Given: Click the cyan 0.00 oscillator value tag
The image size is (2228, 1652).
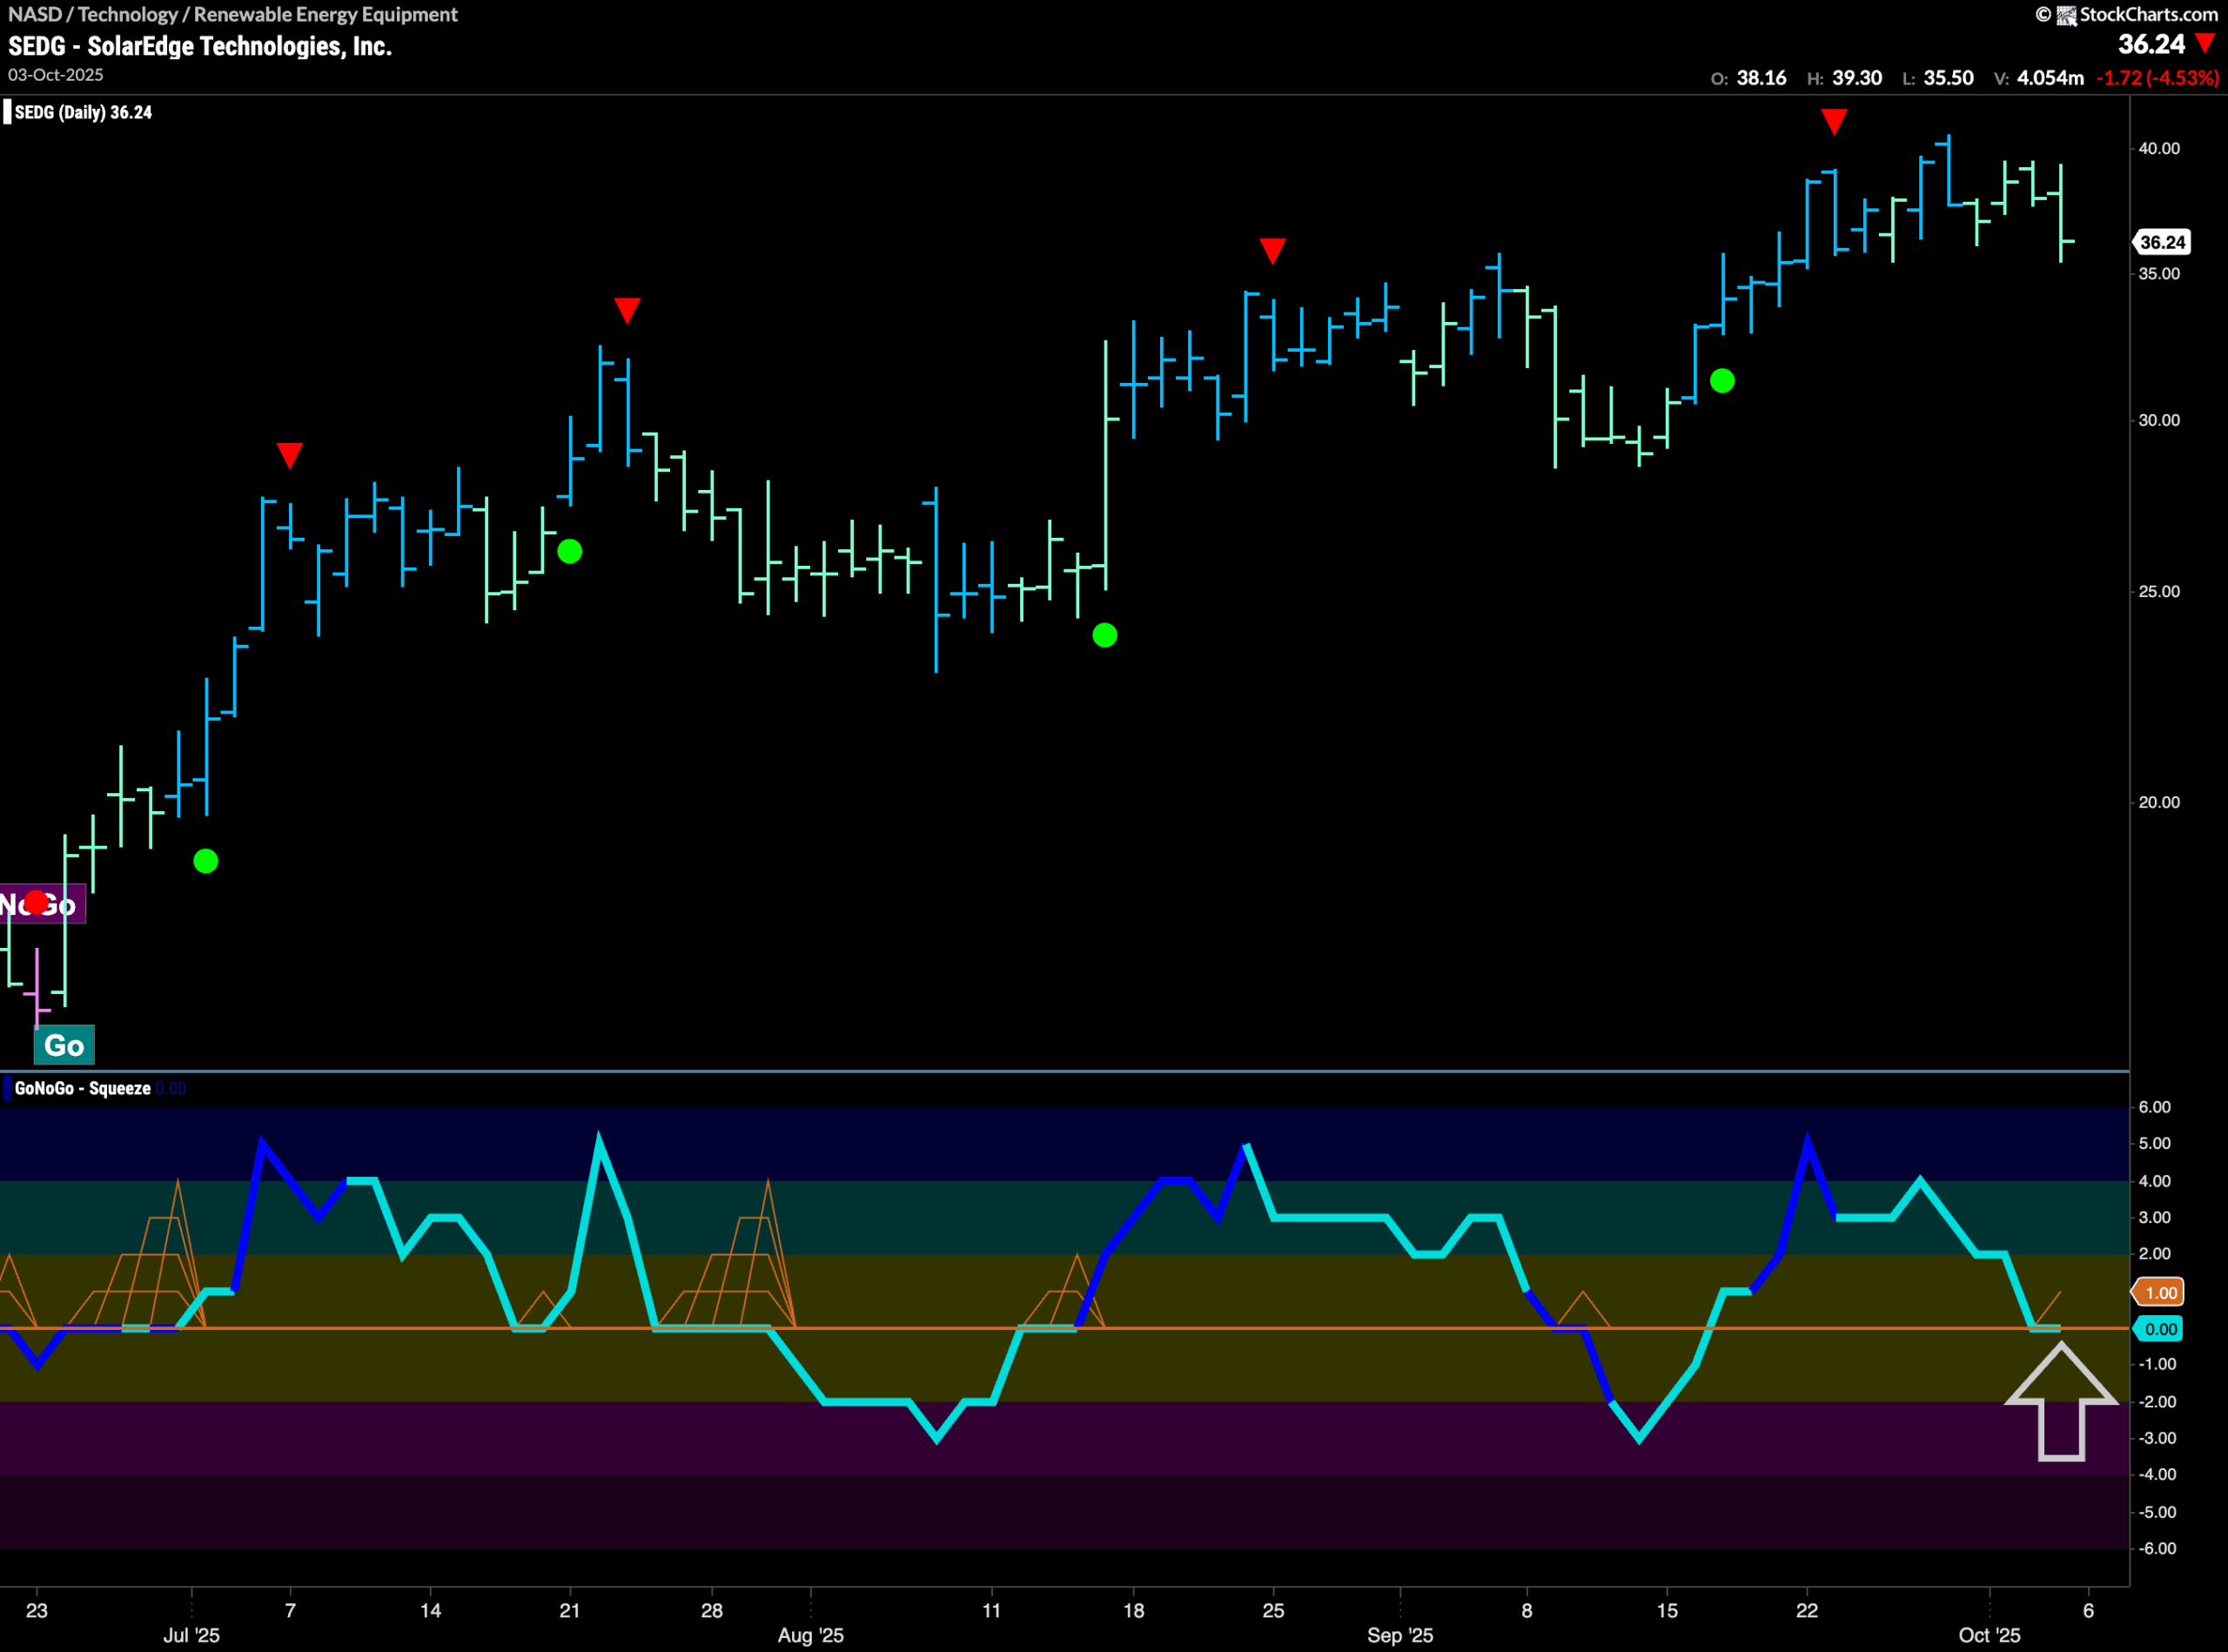Looking at the screenshot, I should tap(2160, 1329).
